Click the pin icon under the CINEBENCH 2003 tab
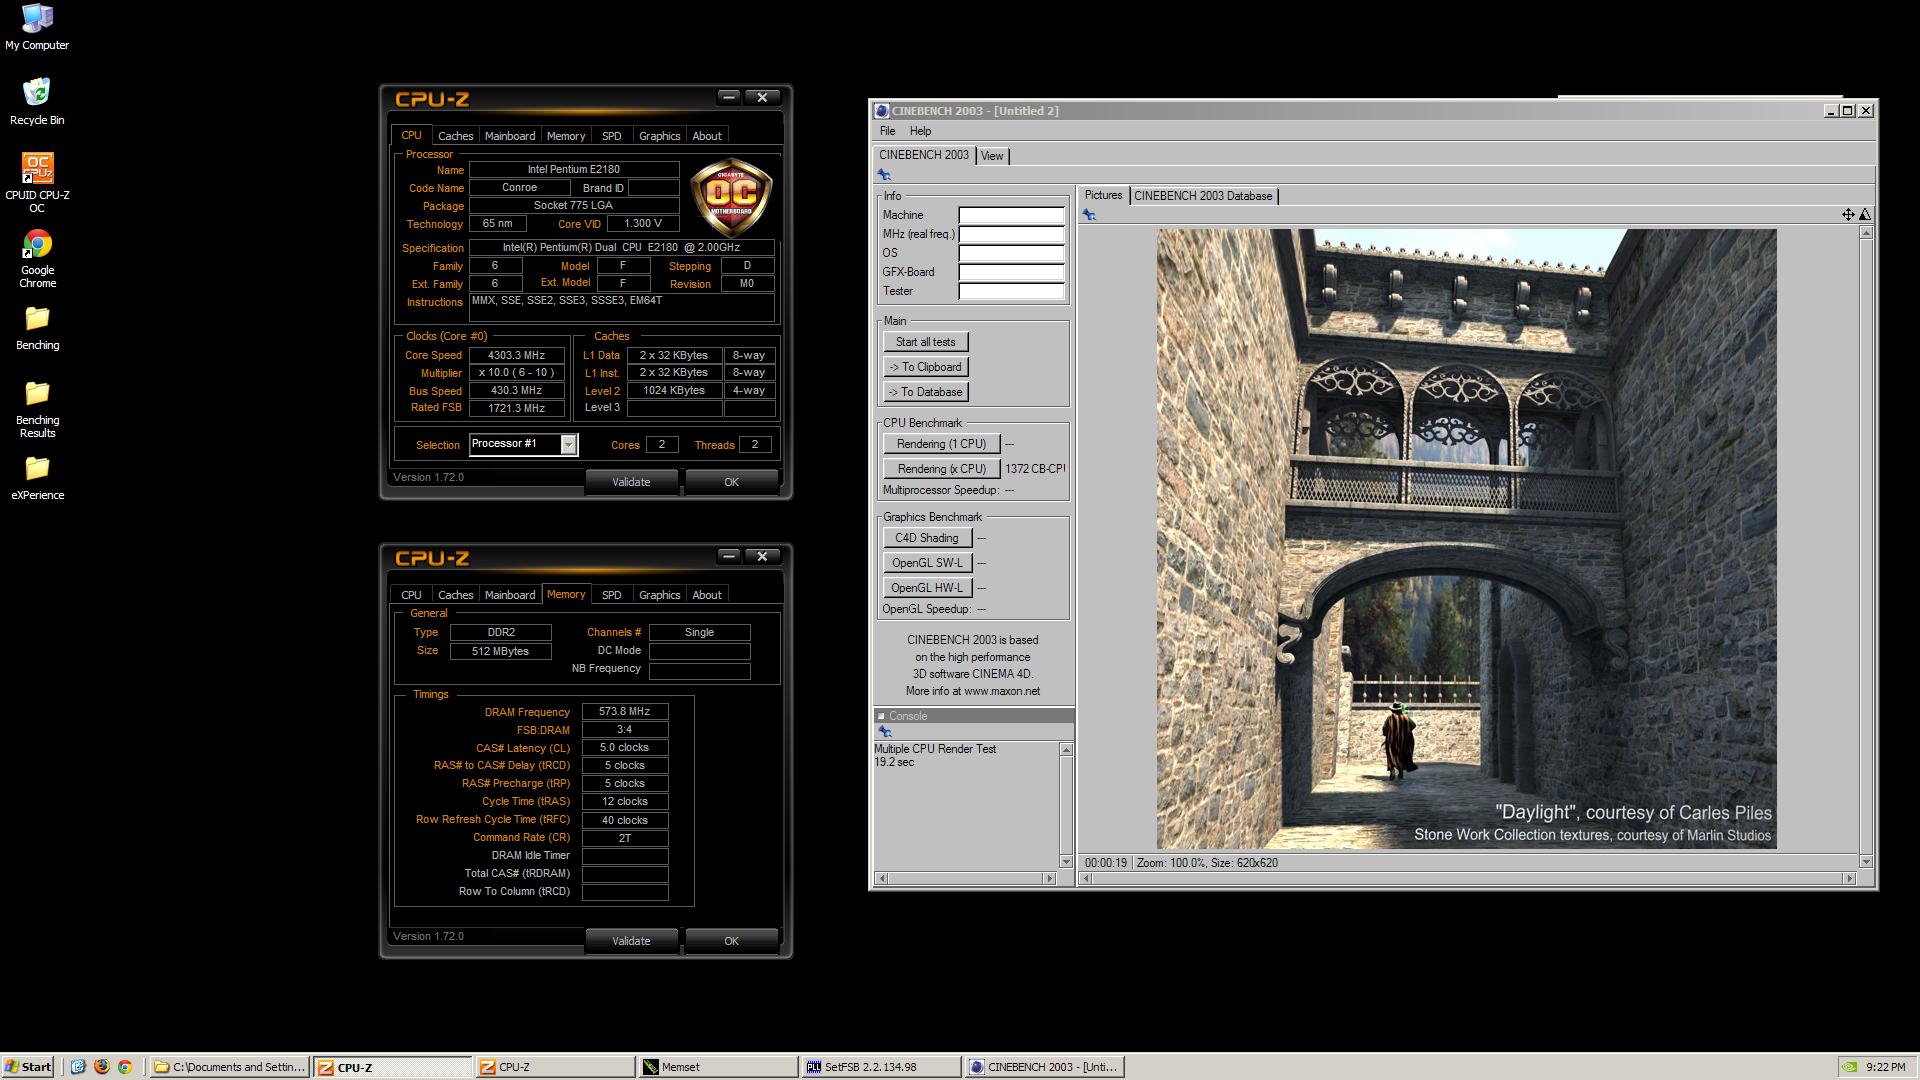 (x=884, y=175)
